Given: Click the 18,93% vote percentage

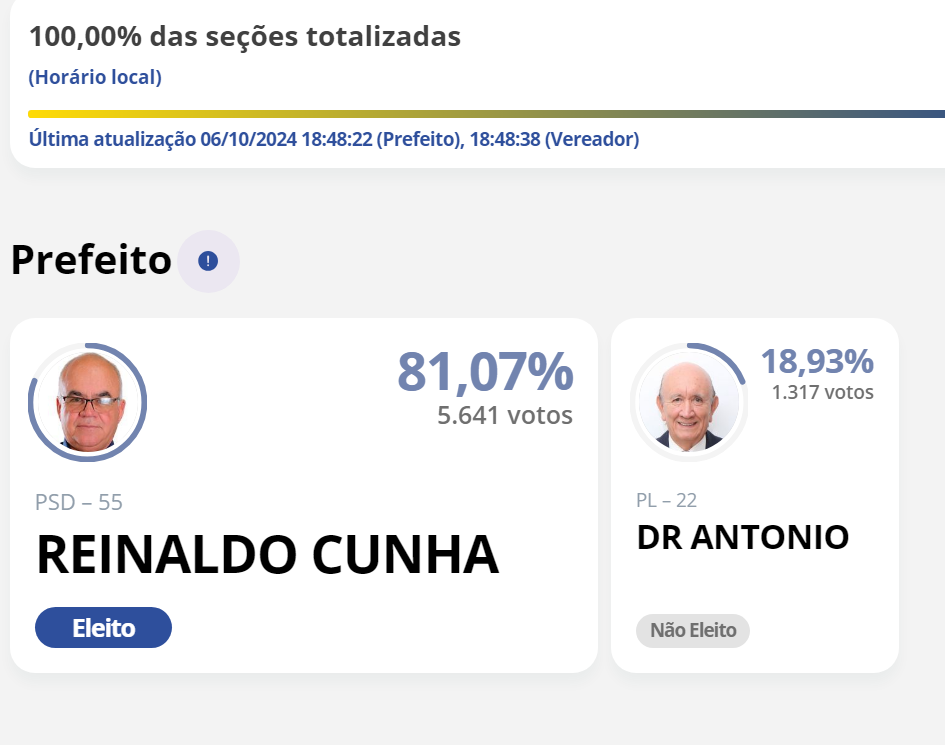Looking at the screenshot, I should (817, 361).
